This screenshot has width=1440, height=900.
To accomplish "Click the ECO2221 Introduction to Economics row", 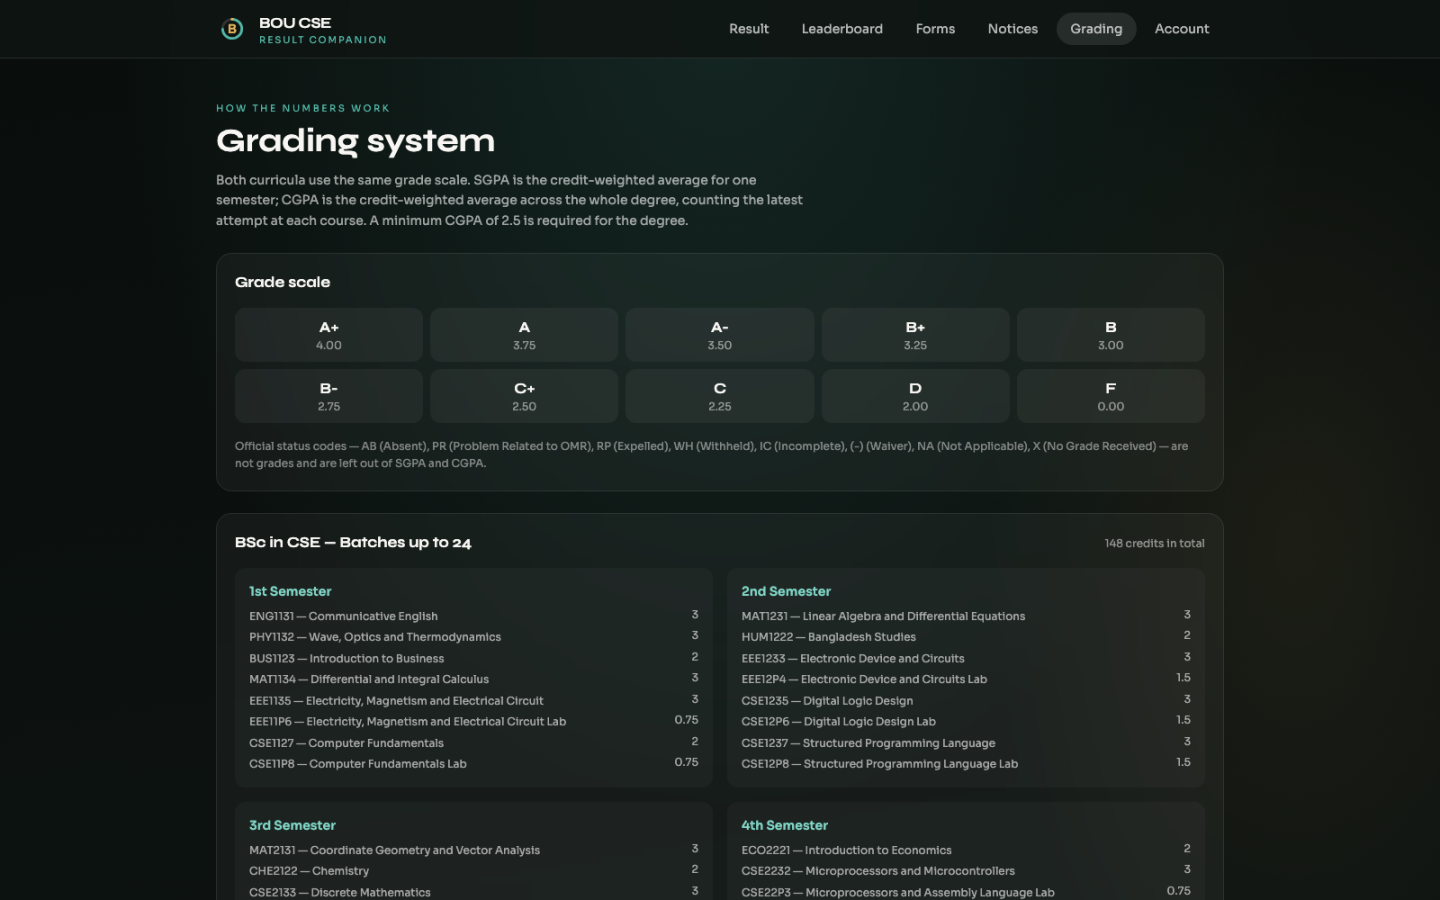I will click(x=966, y=850).
